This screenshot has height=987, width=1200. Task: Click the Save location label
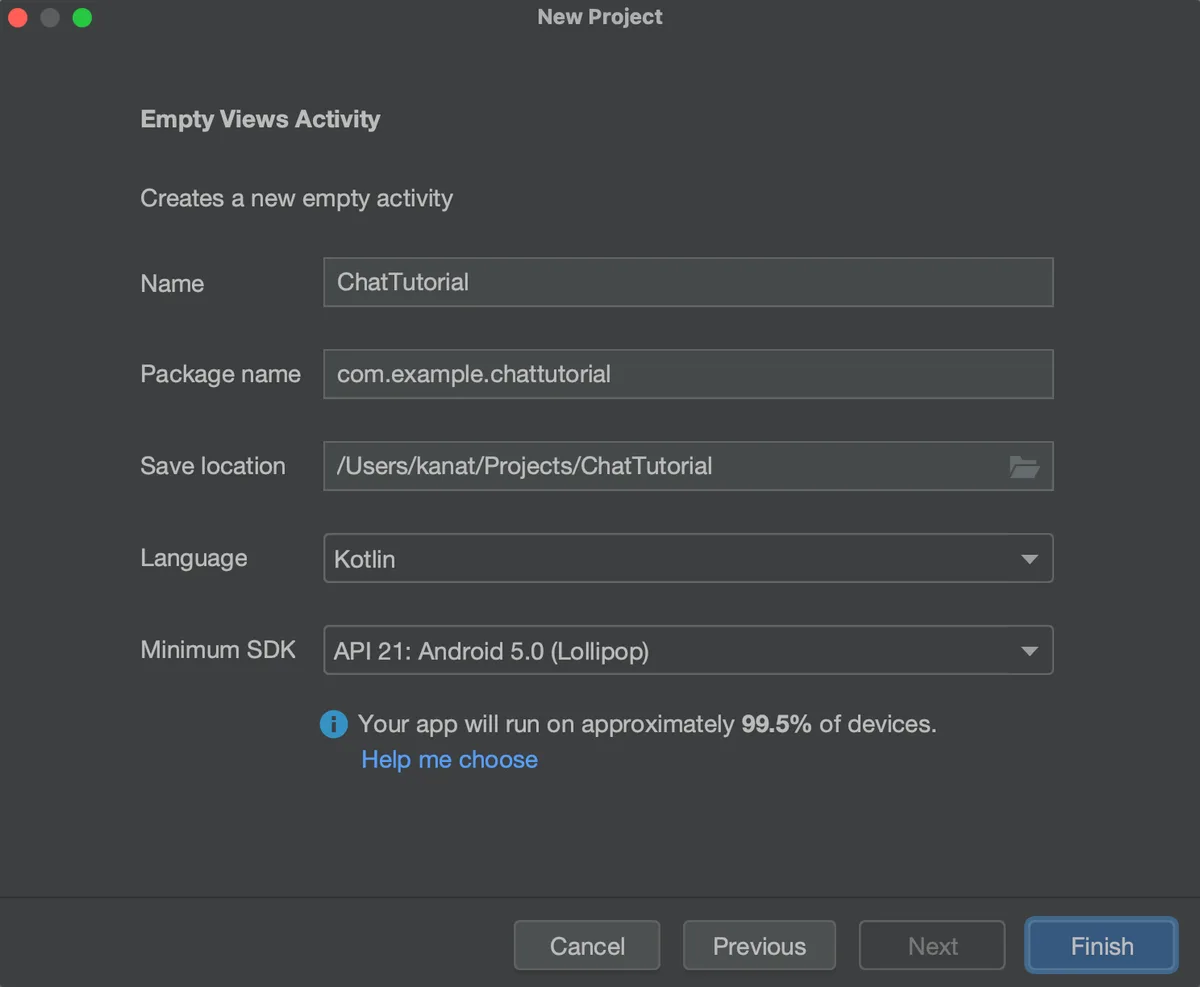pyautogui.click(x=213, y=466)
